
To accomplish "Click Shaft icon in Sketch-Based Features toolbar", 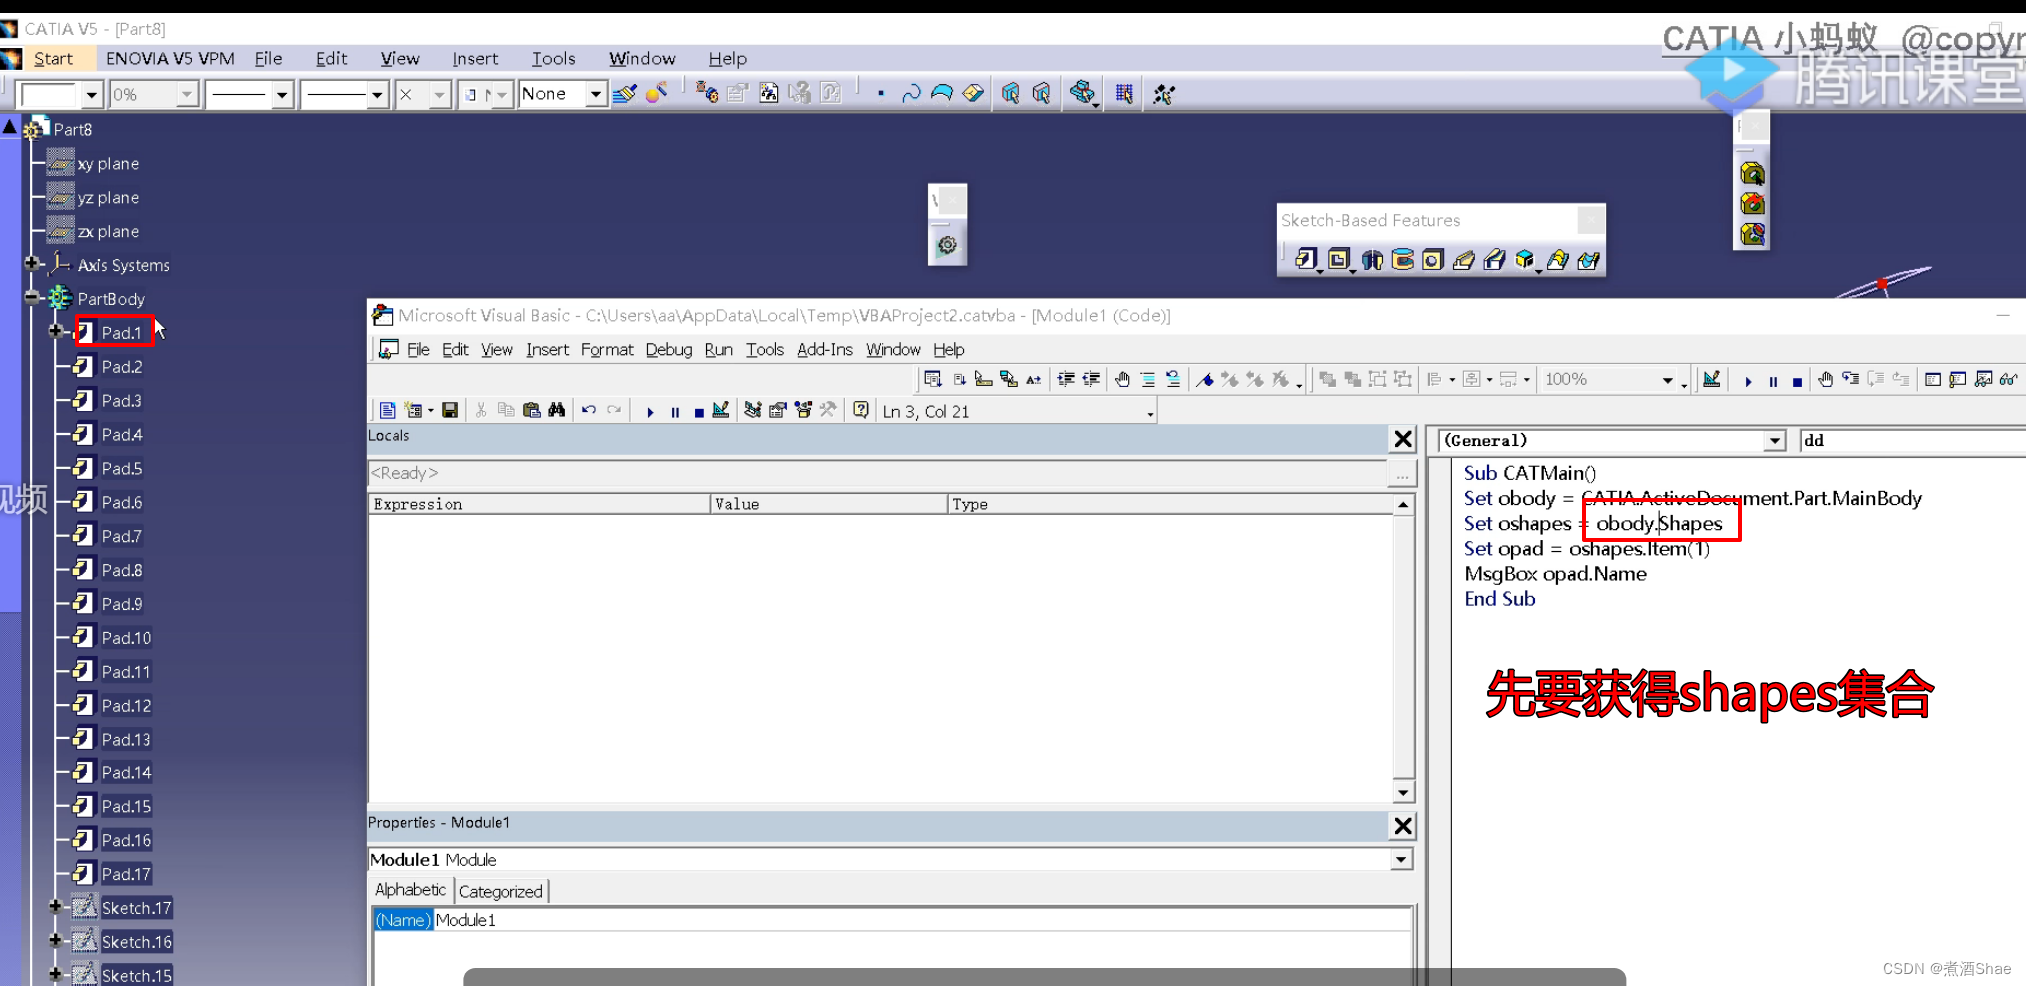I will coord(1372,260).
